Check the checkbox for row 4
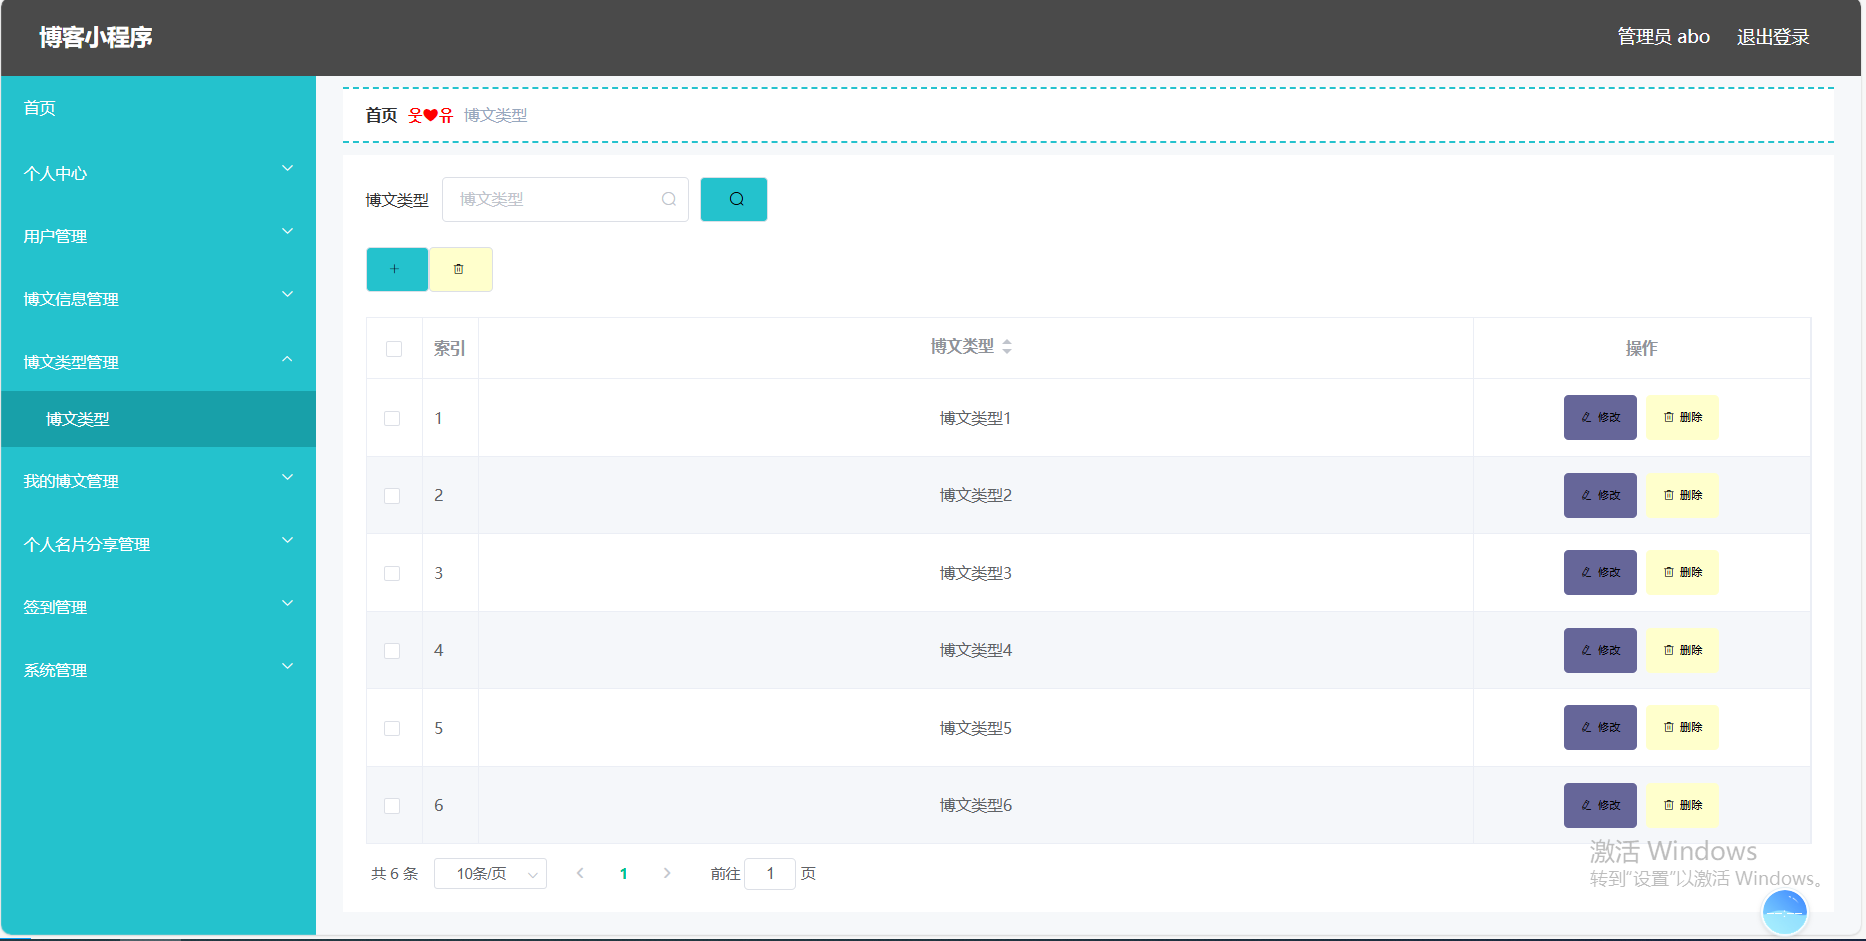The image size is (1866, 941). click(392, 651)
